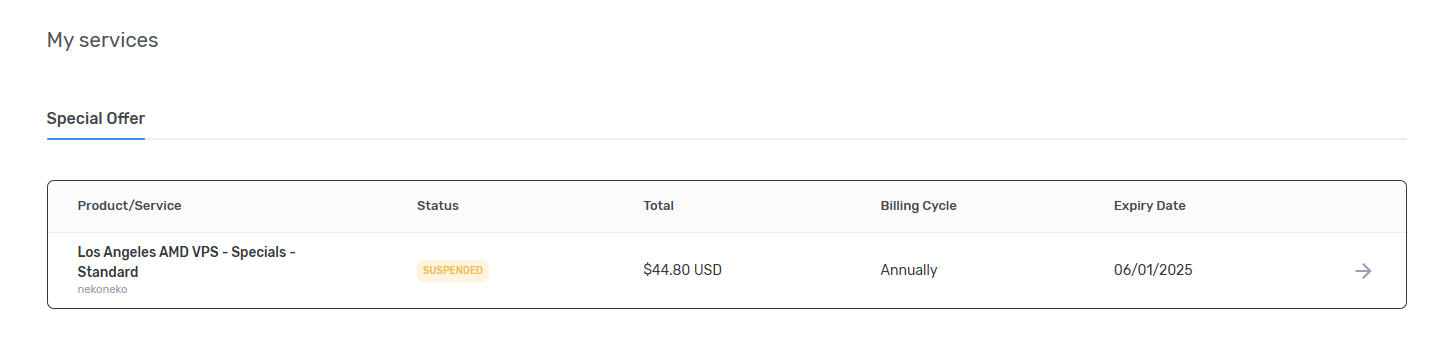Click the USD currency text in Total
Viewport: 1456px width, 360px height.
tap(707, 270)
